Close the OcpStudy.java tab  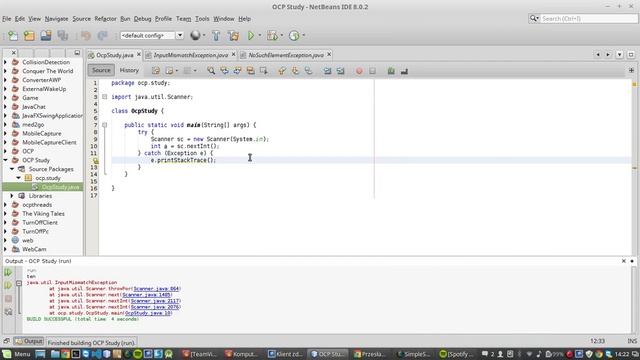(139, 54)
